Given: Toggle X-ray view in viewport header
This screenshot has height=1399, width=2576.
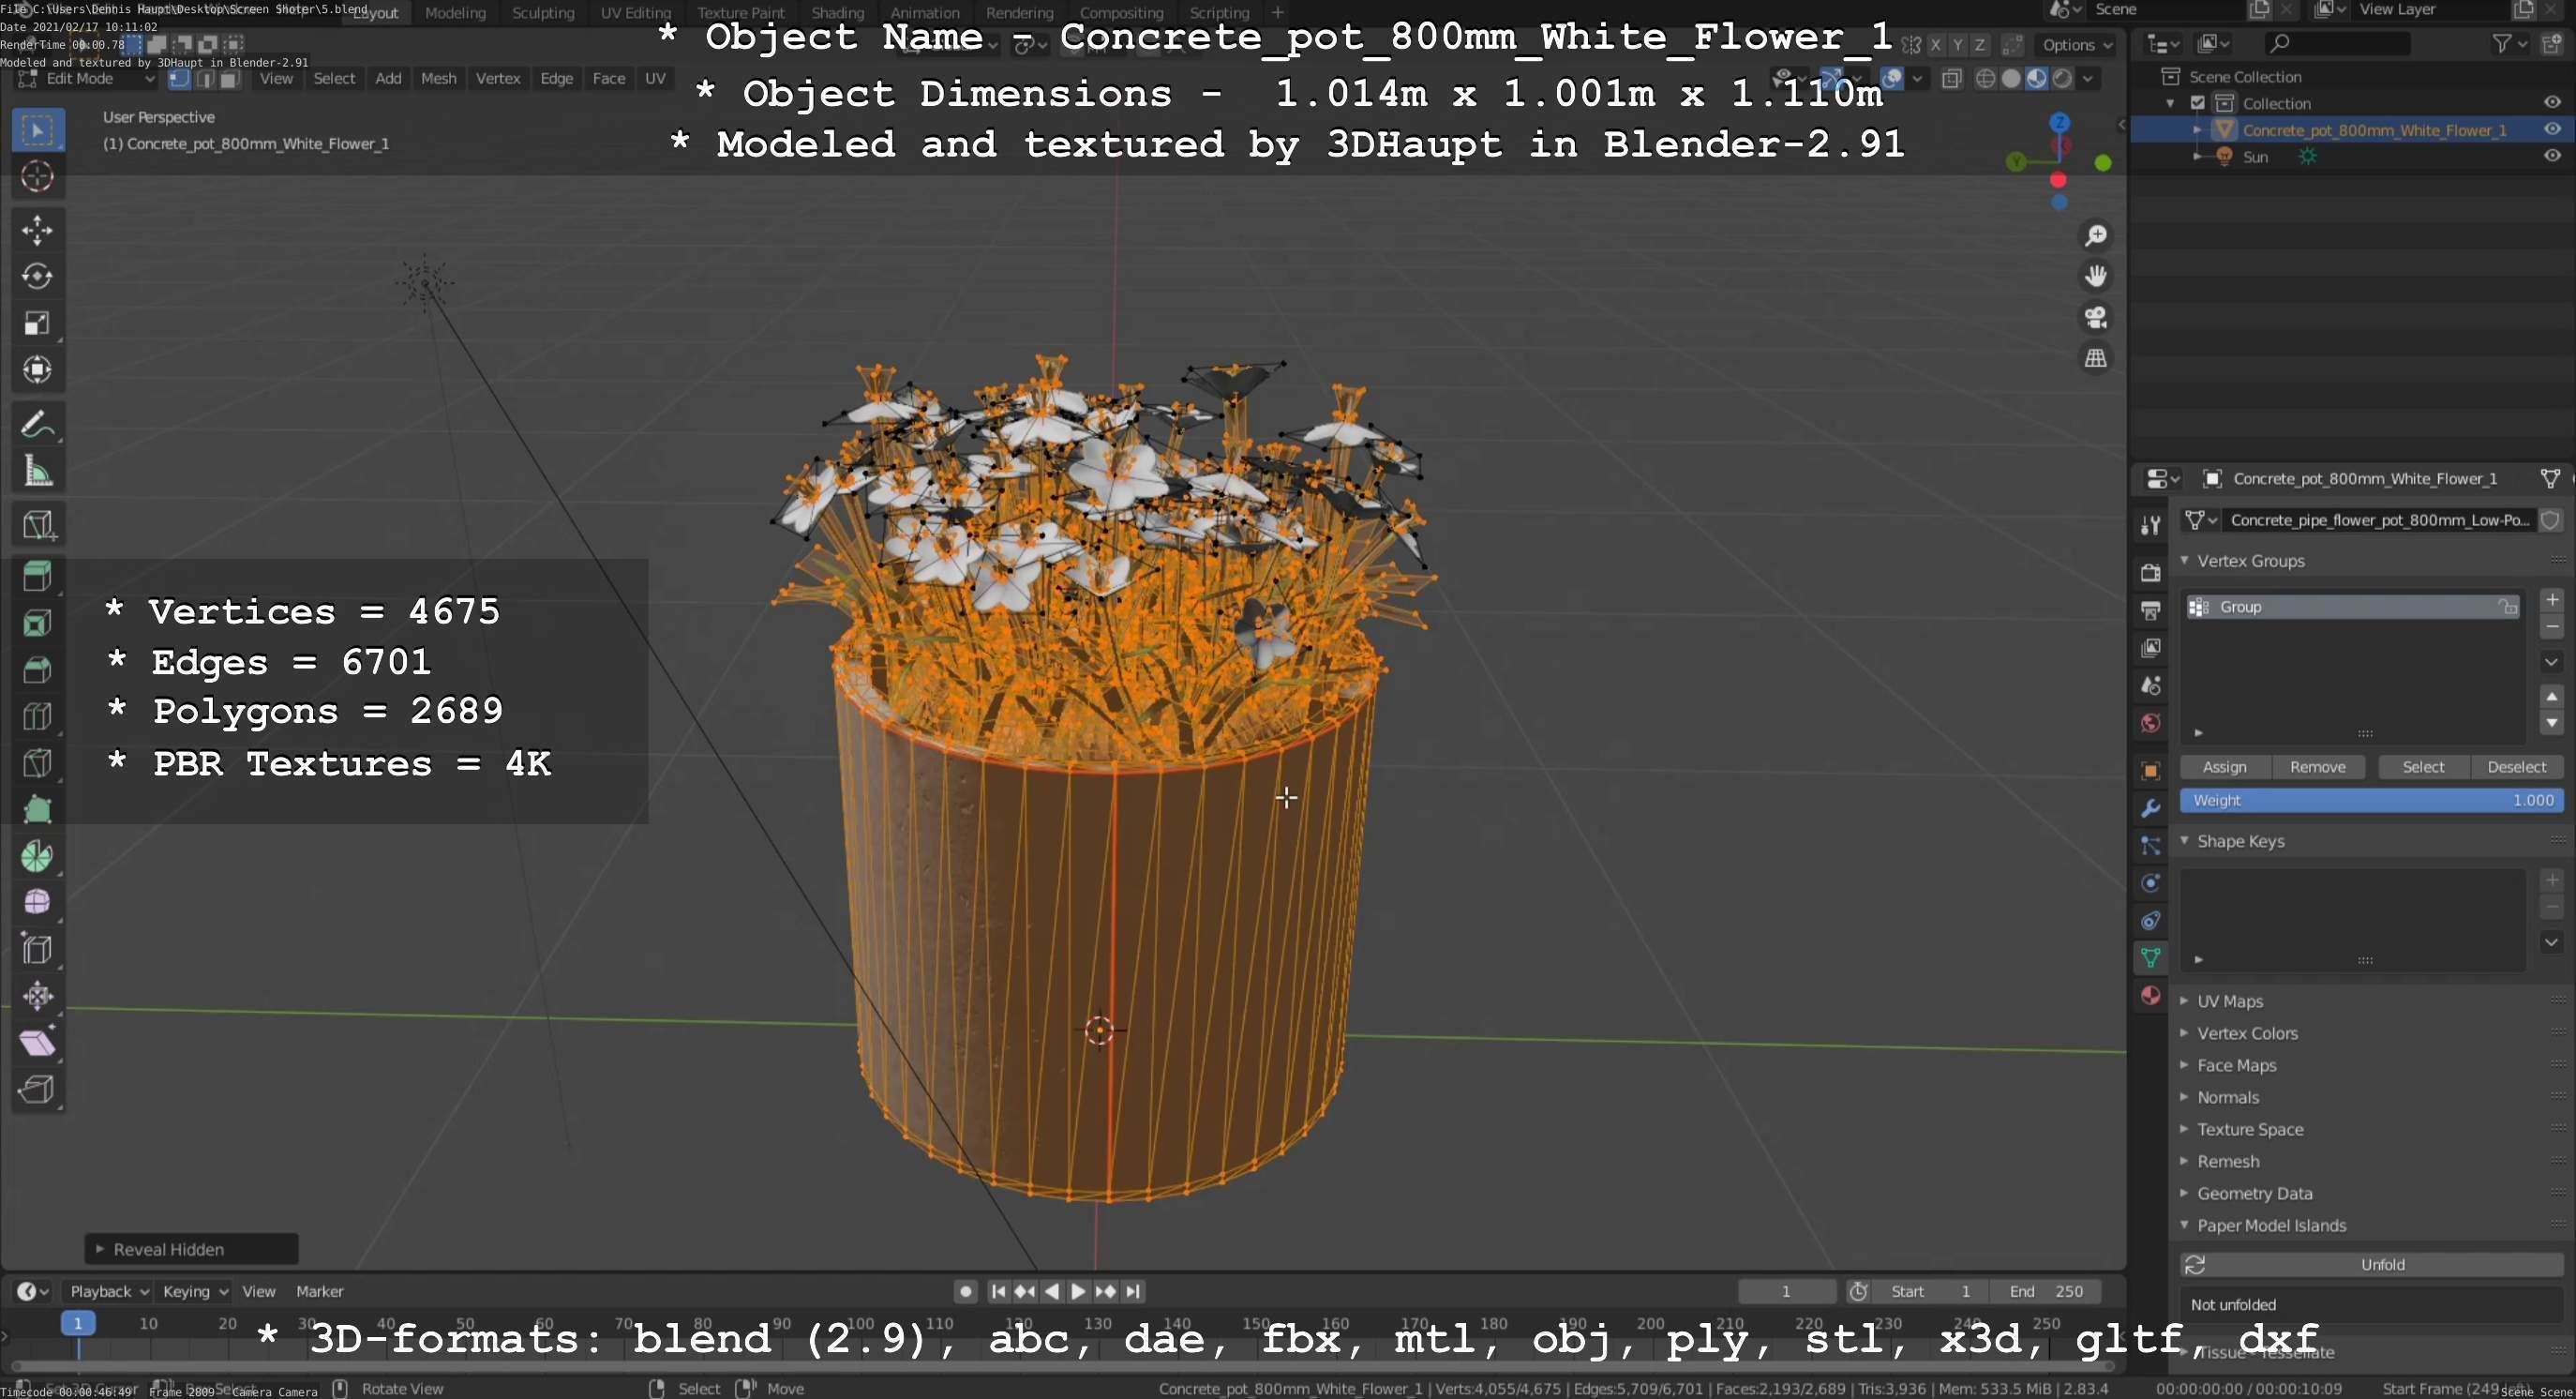Looking at the screenshot, I should click(x=1951, y=79).
